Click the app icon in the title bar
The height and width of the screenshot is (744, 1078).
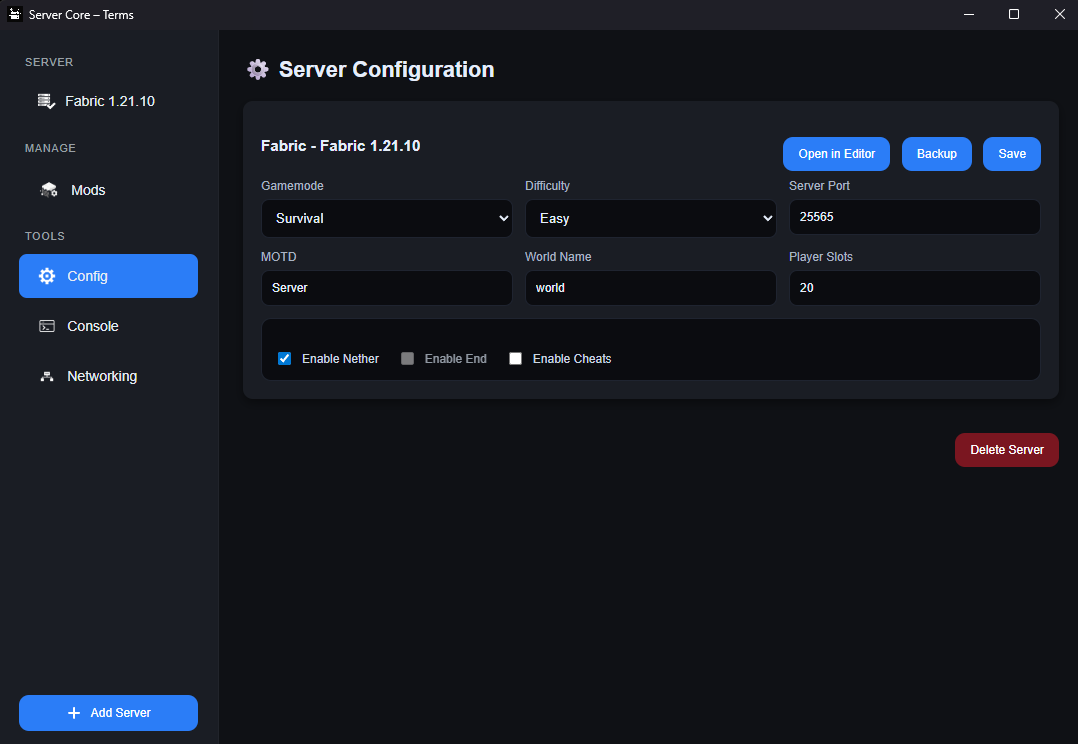13,14
